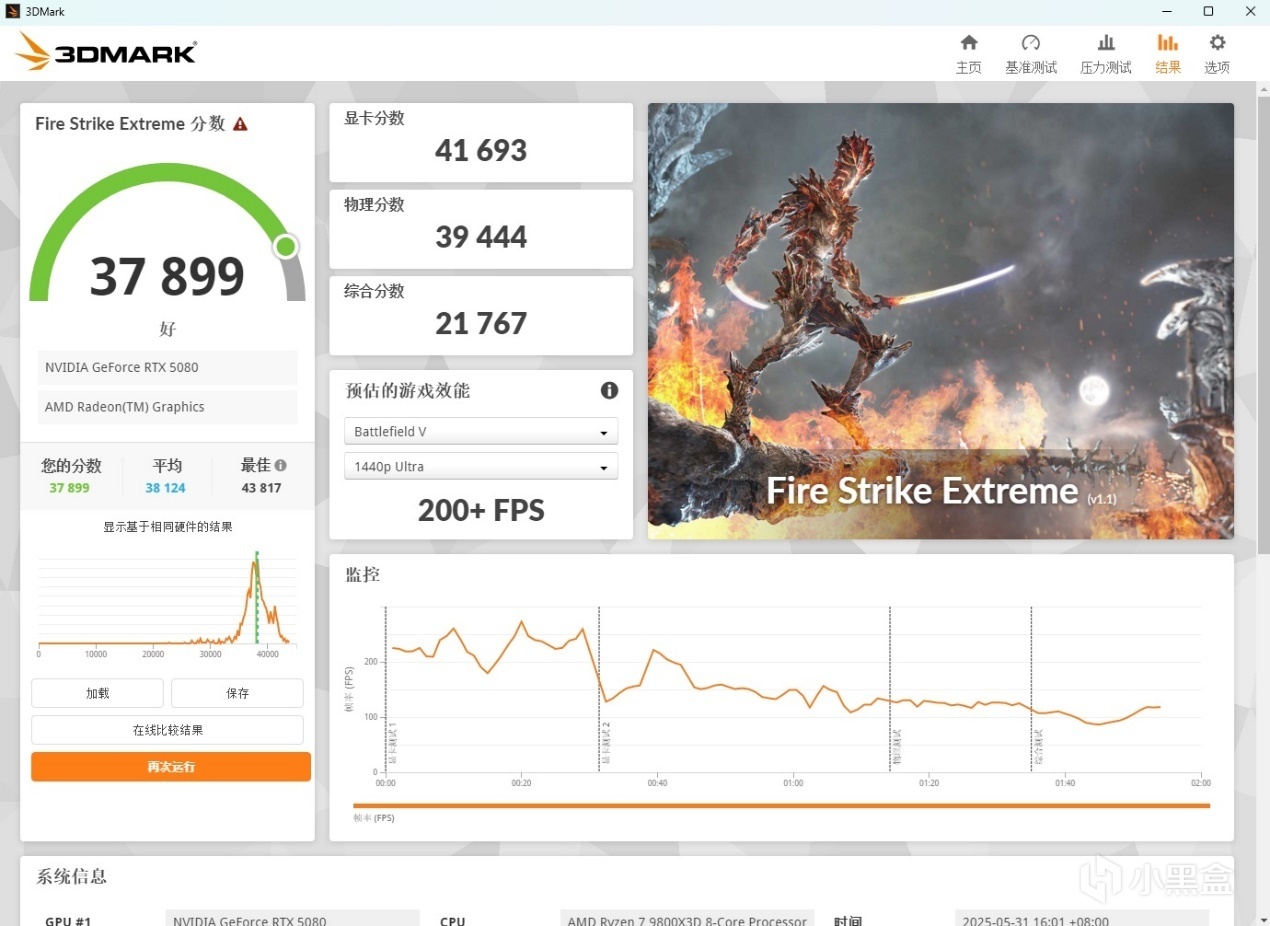Click the NVIDIA GeForce RTX 5080 label under score

(x=167, y=367)
